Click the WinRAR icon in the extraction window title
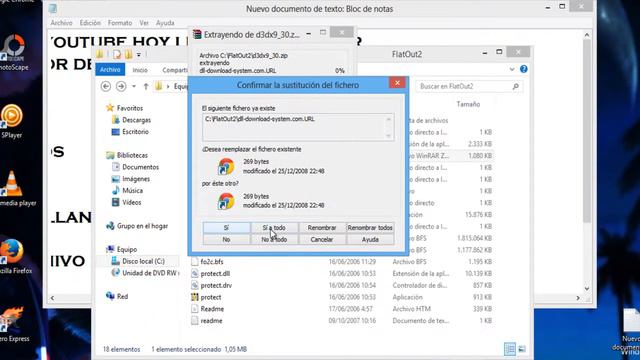 click(197, 34)
